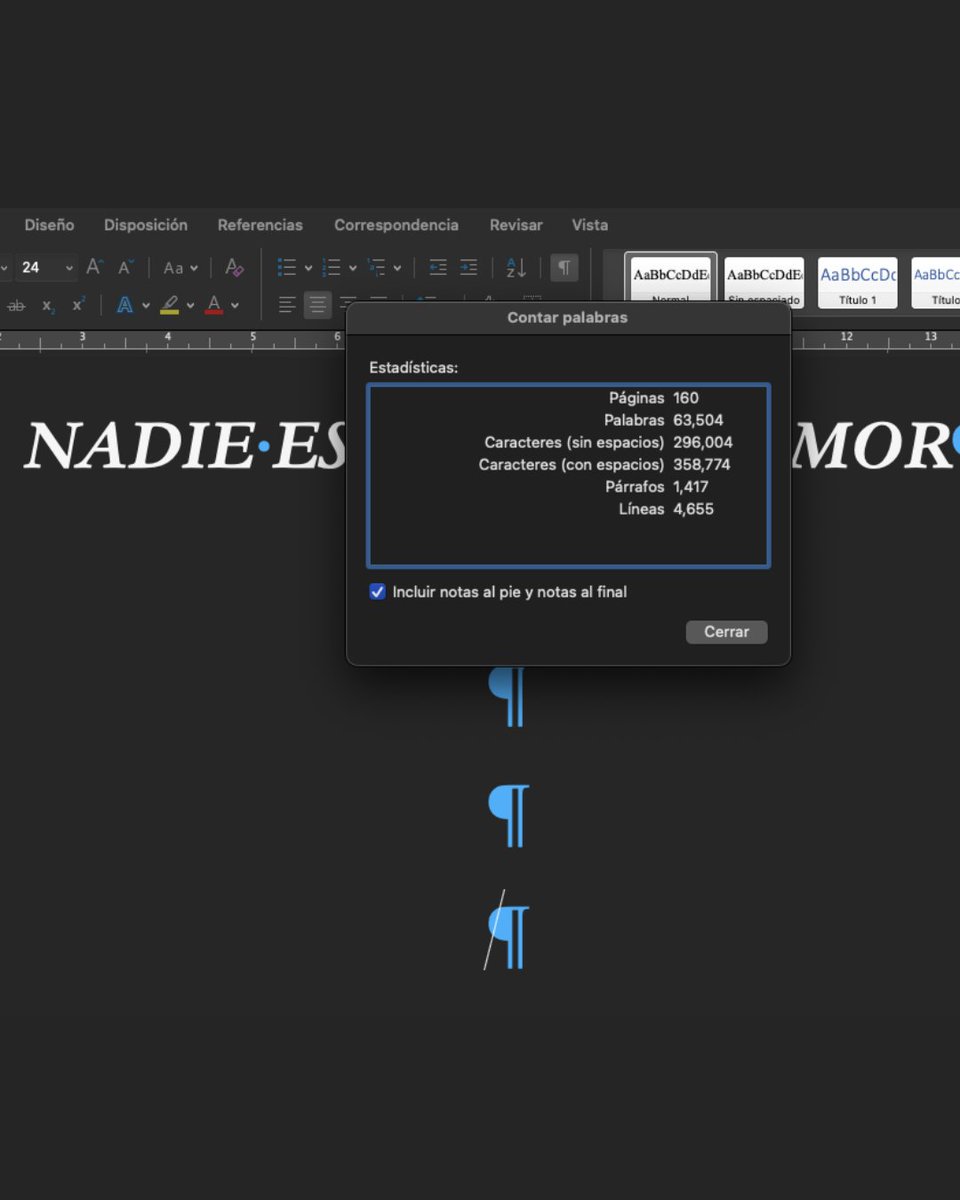
Task: Insert a multilevel list
Action: tap(376, 267)
